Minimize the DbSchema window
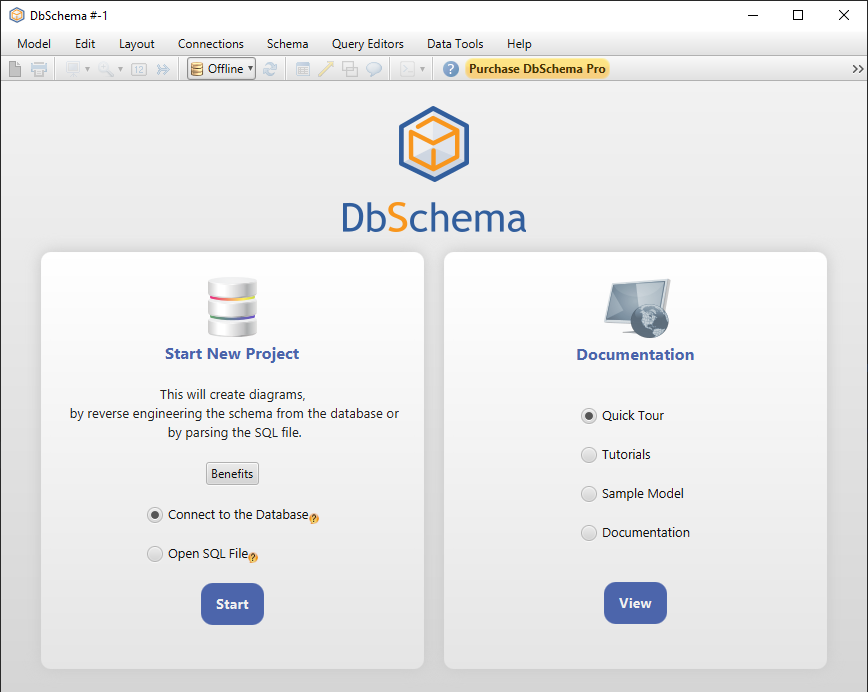The height and width of the screenshot is (692, 868). click(x=753, y=15)
